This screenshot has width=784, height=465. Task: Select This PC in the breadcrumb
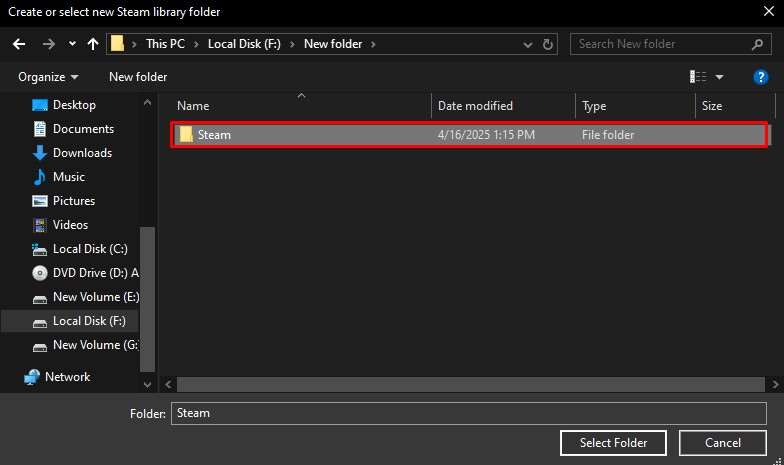tap(166, 44)
